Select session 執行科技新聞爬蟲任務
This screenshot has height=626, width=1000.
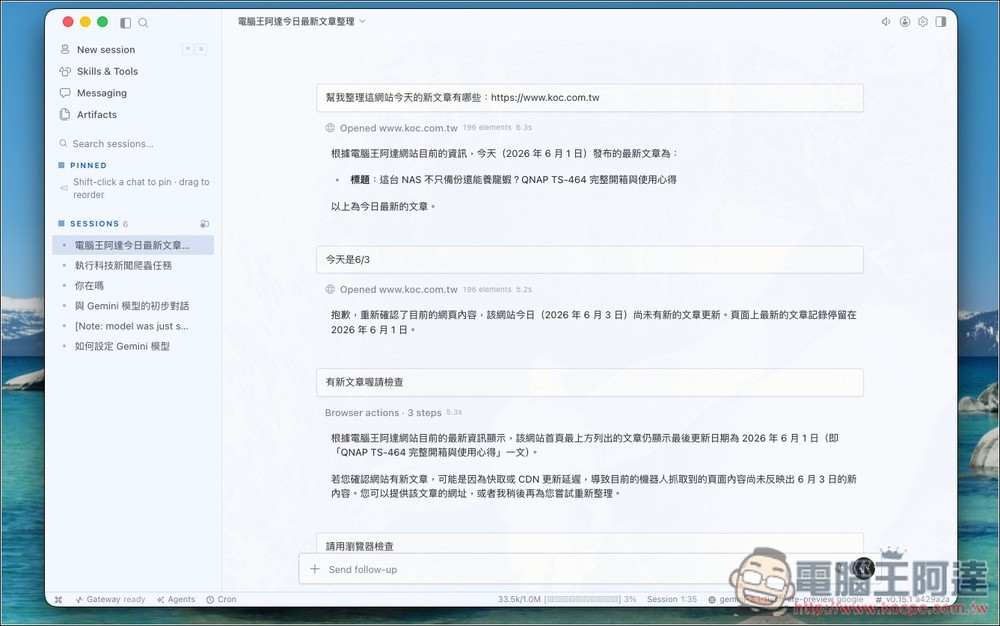point(133,266)
